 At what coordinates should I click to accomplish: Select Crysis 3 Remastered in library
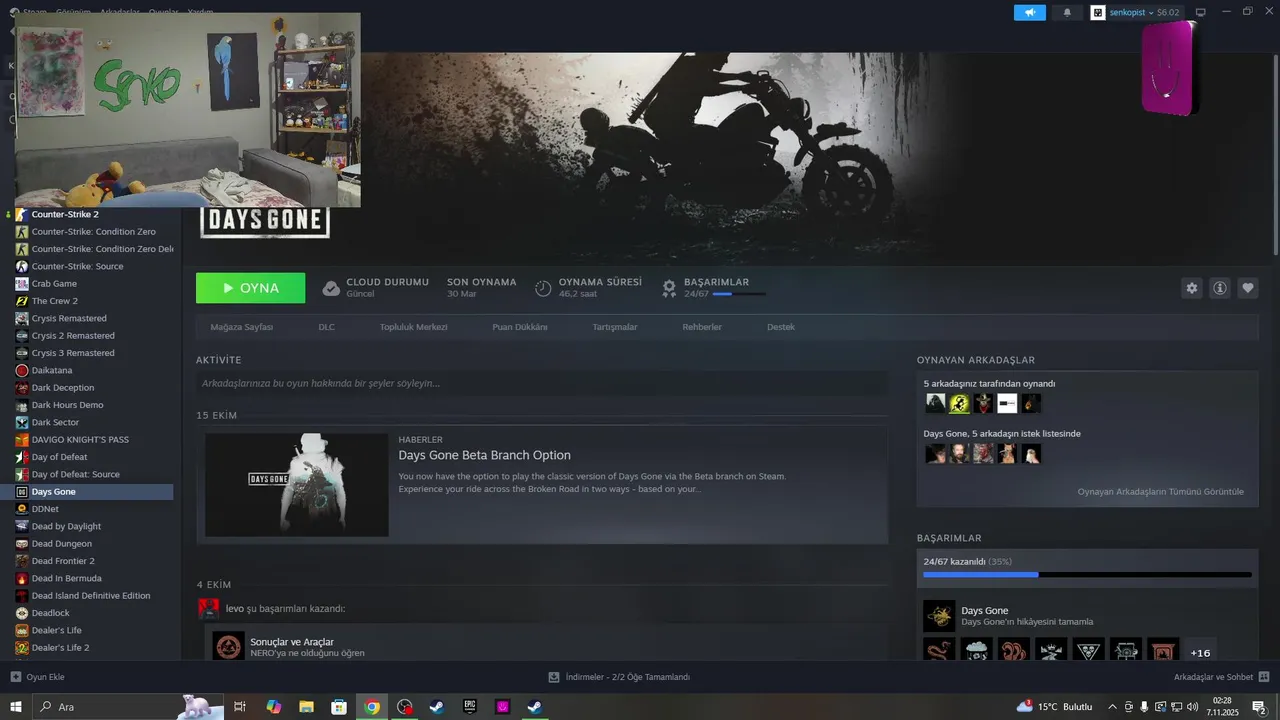pos(73,353)
